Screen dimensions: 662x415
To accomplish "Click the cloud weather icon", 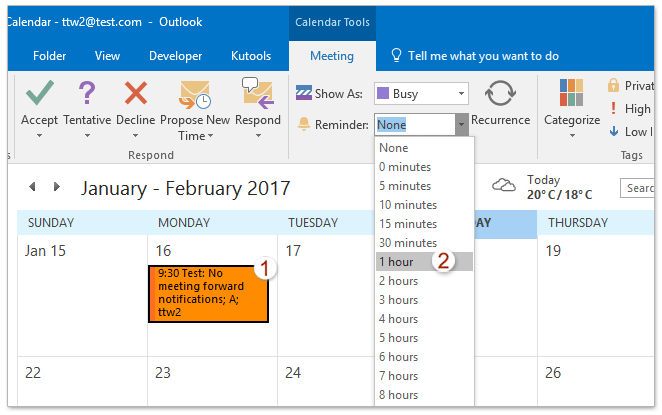I will click(x=504, y=185).
